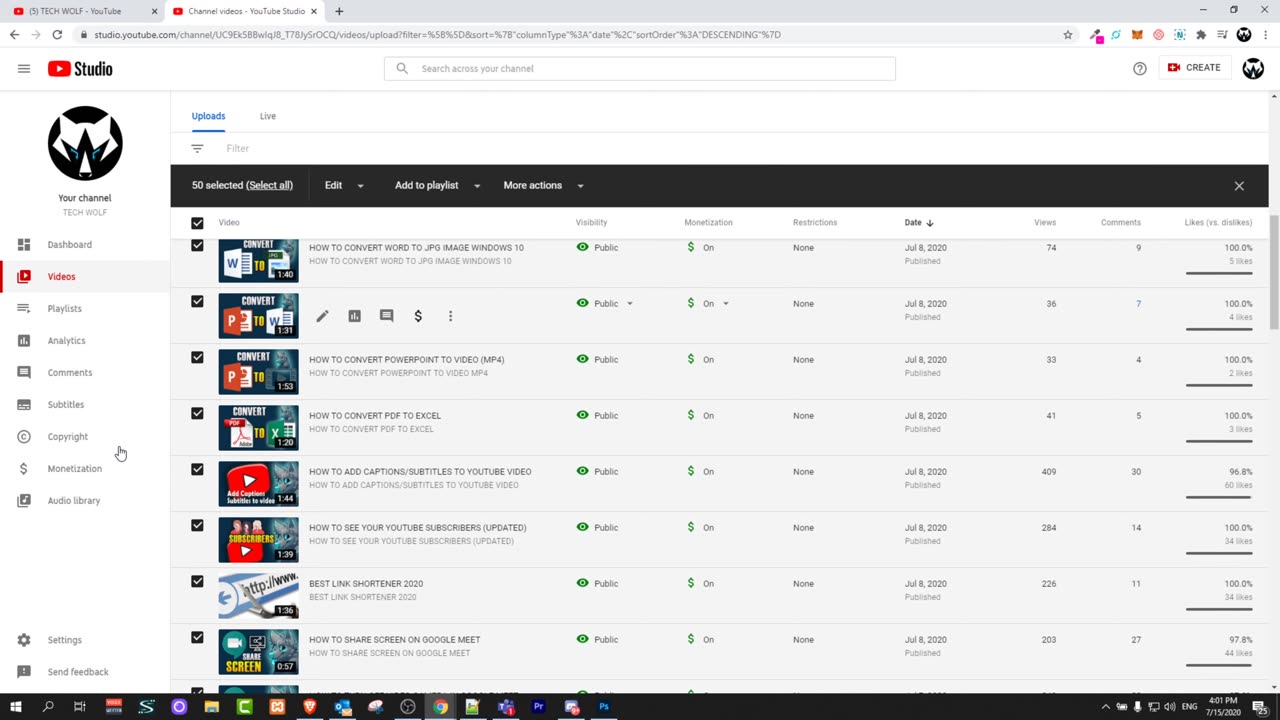Image resolution: width=1280 pixels, height=720 pixels.
Task: Expand visibility dropdown on hovered row
Action: pyautogui.click(x=629, y=303)
